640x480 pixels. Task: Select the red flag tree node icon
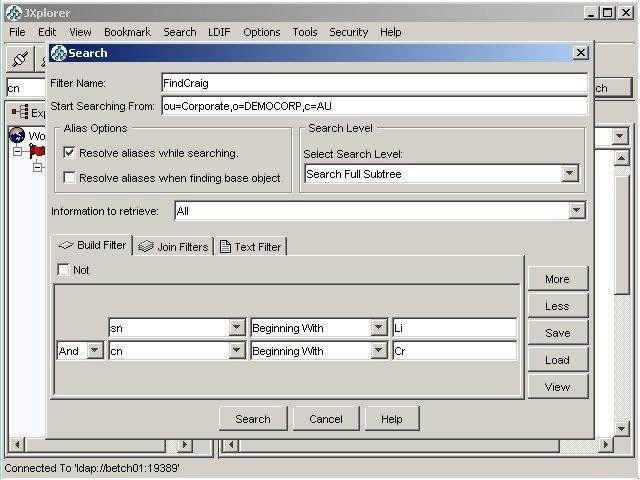point(37,151)
